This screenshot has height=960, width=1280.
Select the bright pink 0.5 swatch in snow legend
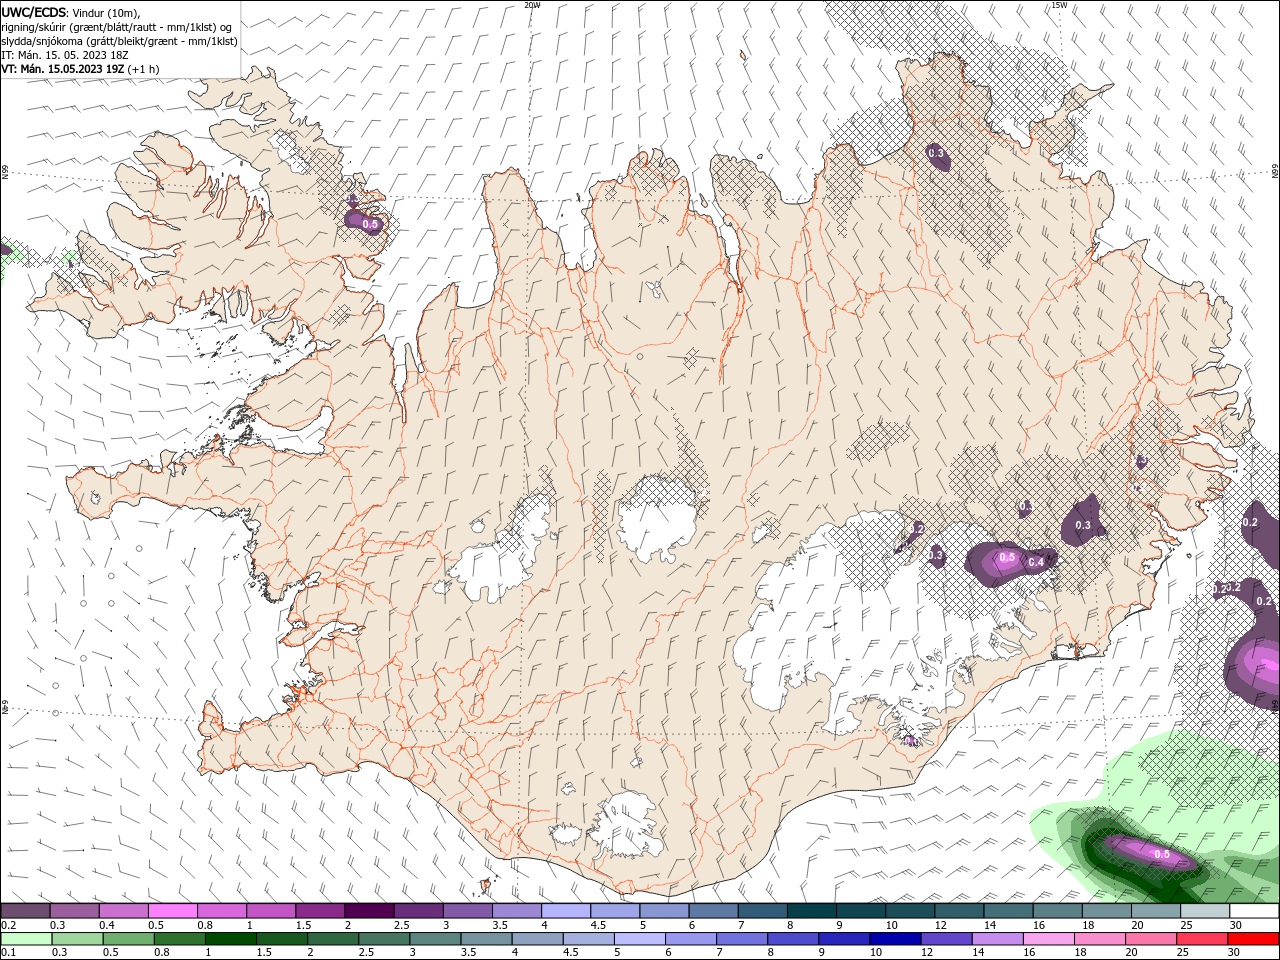point(172,911)
